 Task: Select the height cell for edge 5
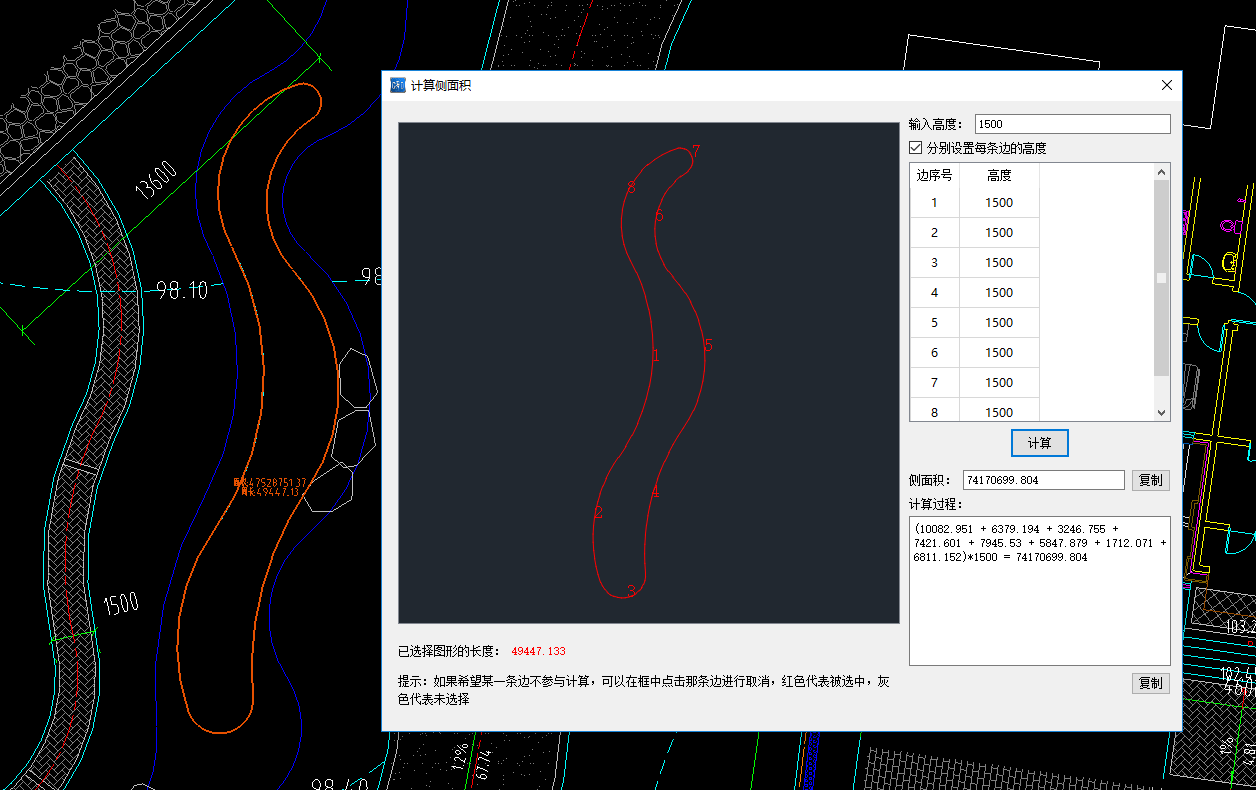[999, 323]
